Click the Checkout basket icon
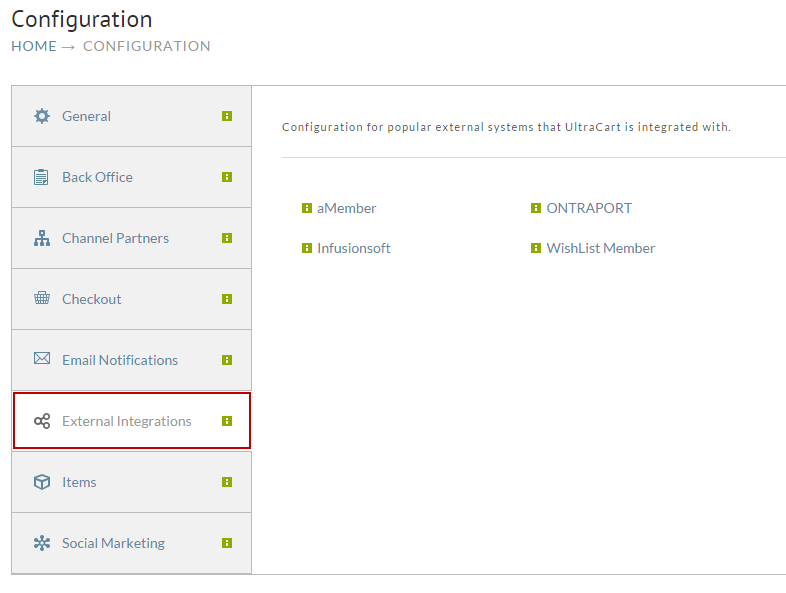 click(42, 298)
